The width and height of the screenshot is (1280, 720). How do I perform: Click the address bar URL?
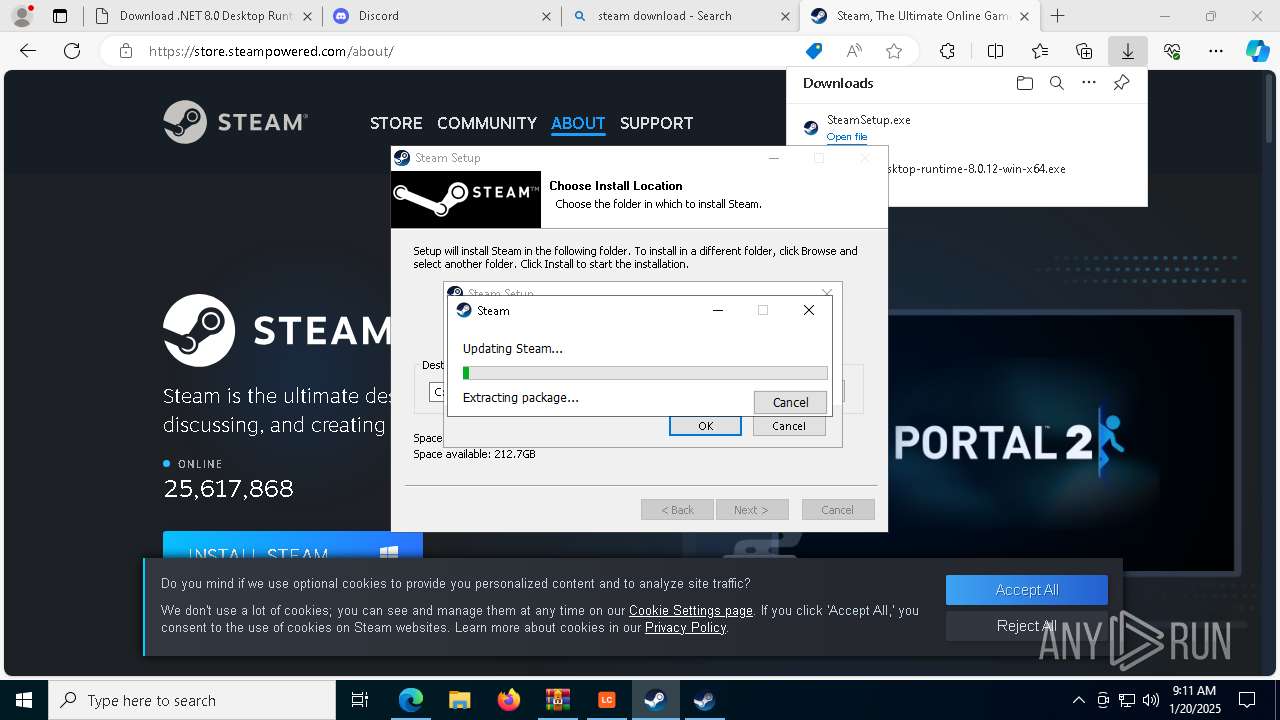click(x=271, y=51)
